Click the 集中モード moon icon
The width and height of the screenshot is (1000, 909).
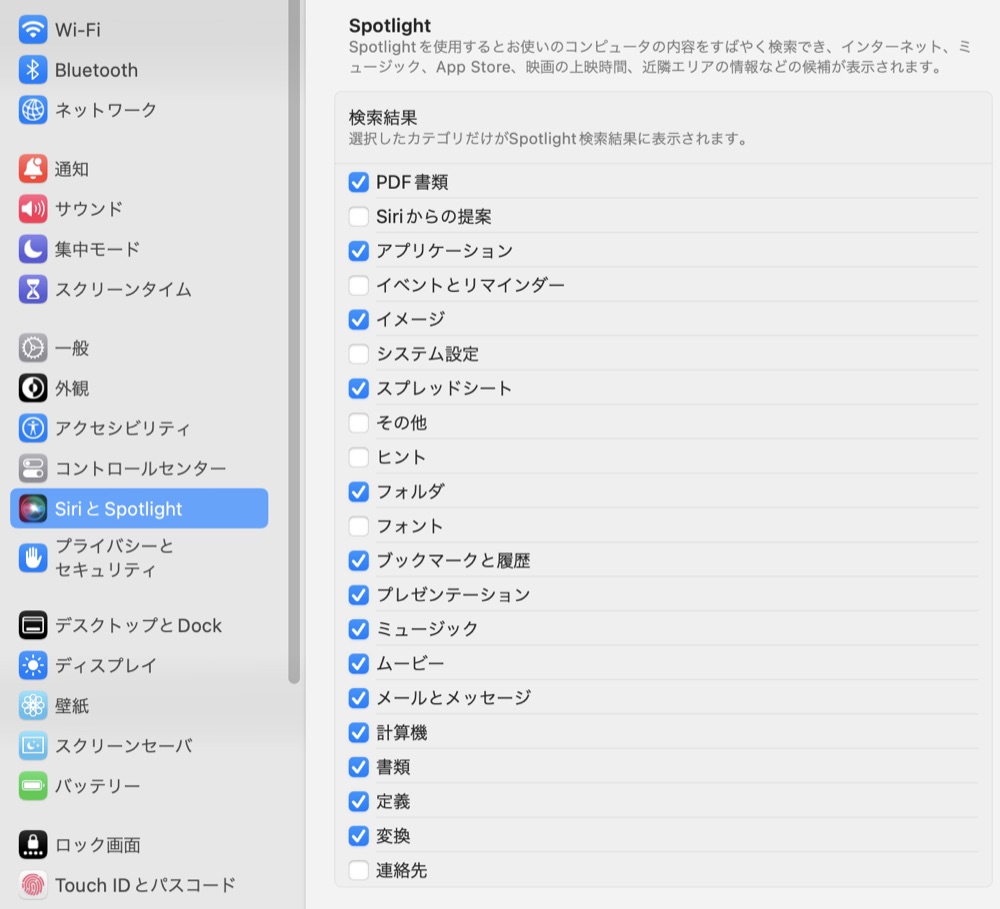pyautogui.click(x=33, y=249)
